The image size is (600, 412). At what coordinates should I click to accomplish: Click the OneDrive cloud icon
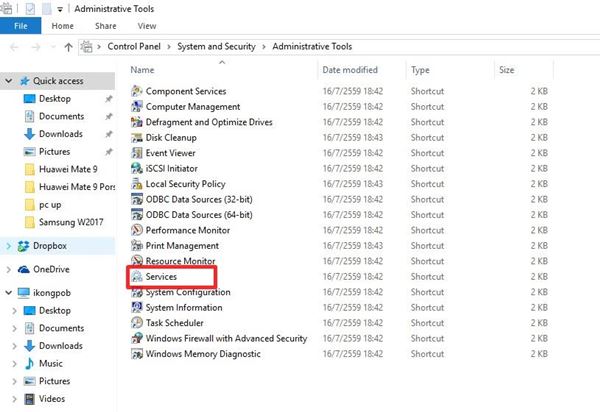(x=24, y=269)
